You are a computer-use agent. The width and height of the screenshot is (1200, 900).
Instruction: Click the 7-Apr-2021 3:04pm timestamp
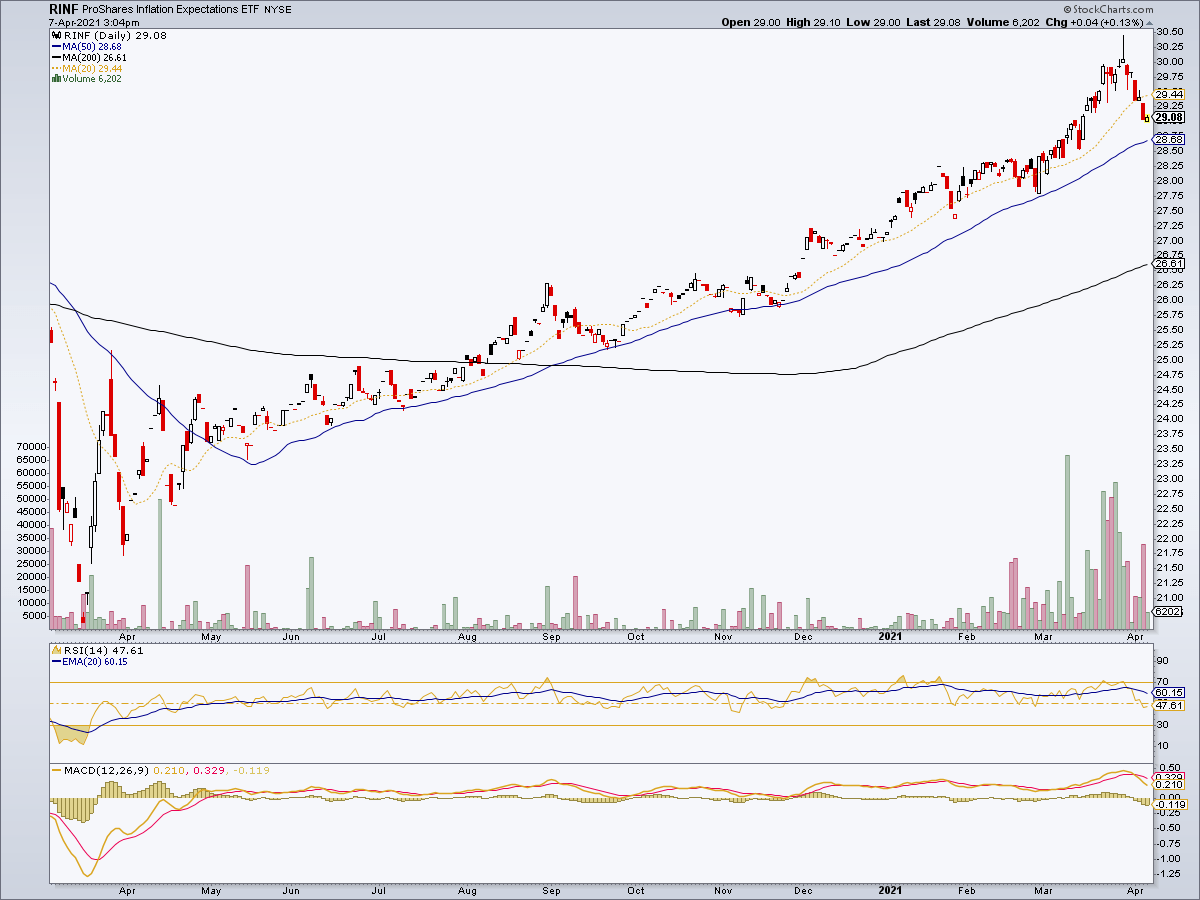coord(93,22)
